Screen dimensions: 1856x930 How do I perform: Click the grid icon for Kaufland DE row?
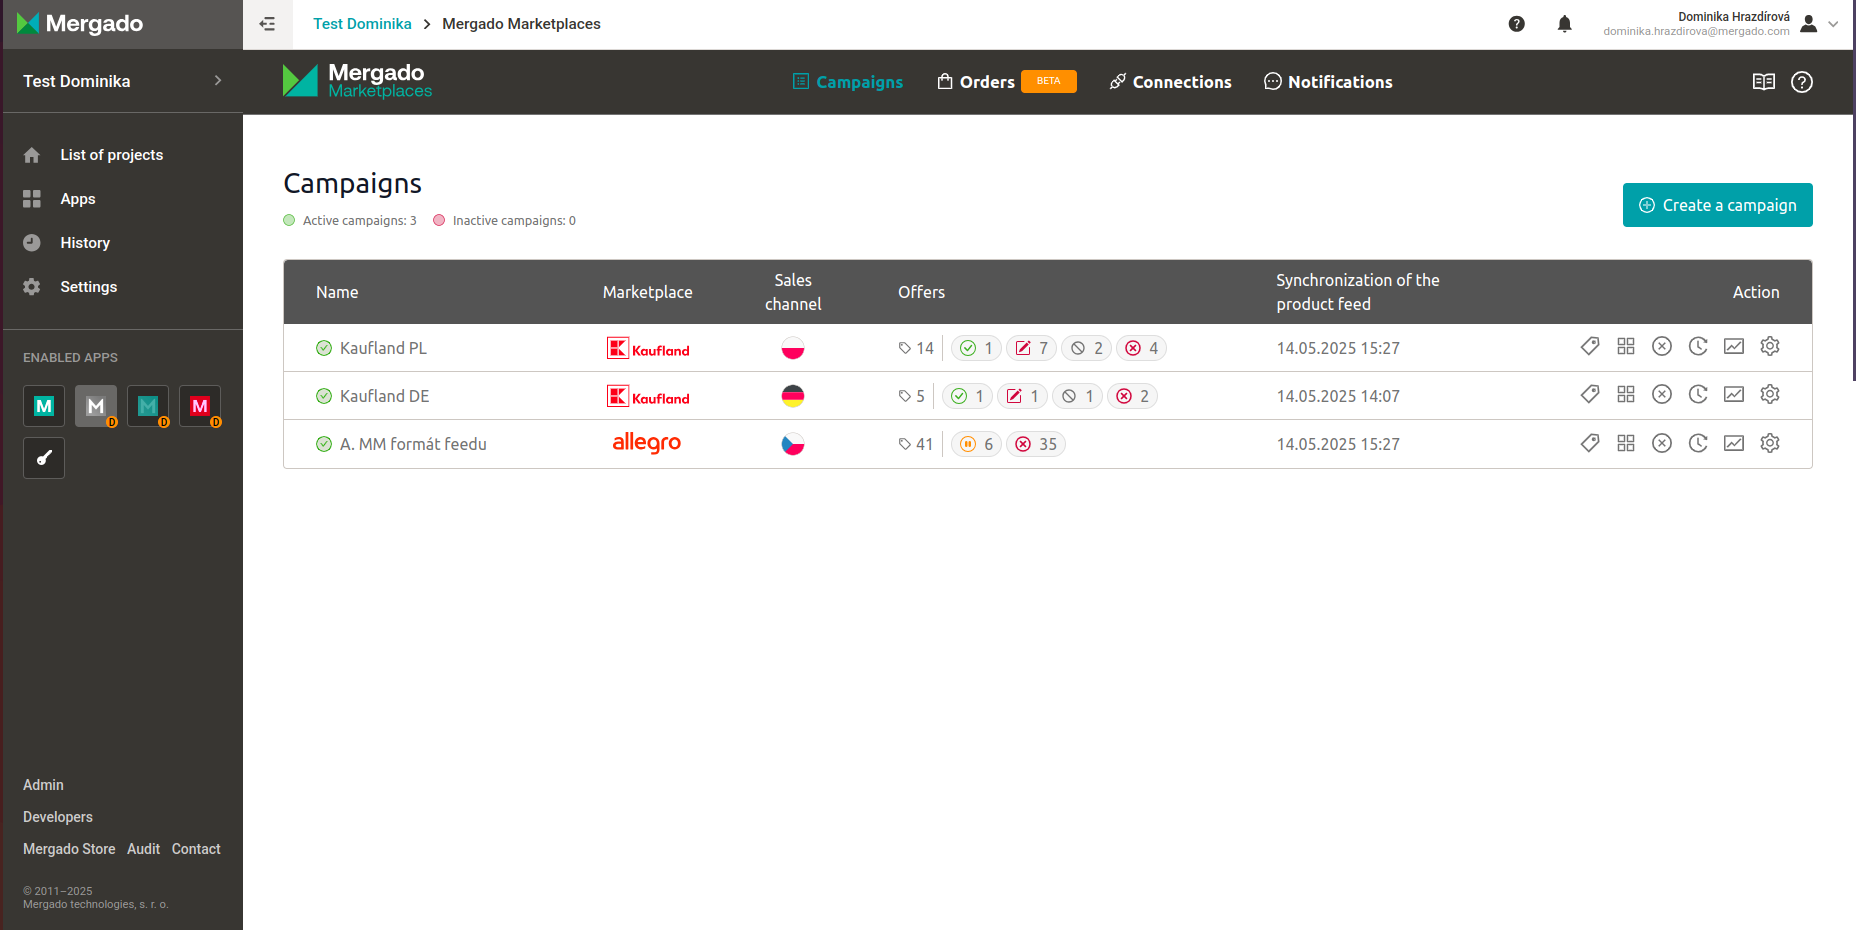(1625, 395)
